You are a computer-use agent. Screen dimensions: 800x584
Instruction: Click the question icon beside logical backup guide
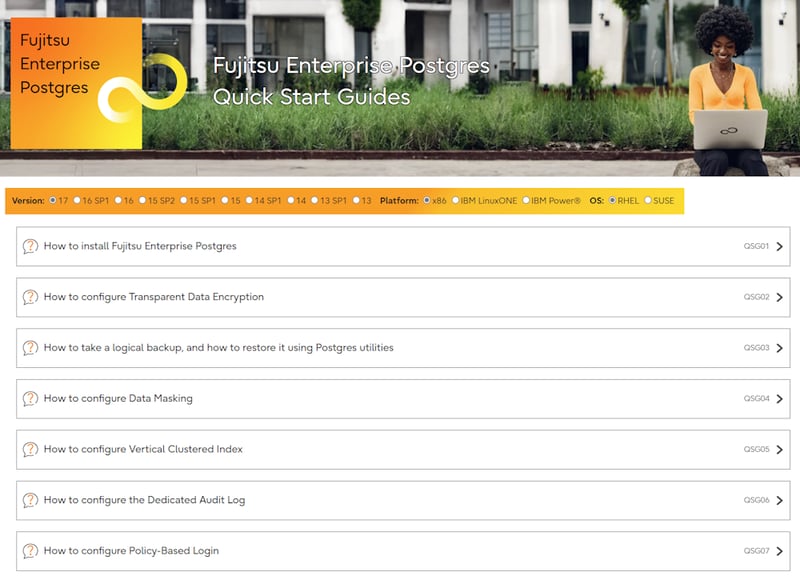[x=30, y=348]
